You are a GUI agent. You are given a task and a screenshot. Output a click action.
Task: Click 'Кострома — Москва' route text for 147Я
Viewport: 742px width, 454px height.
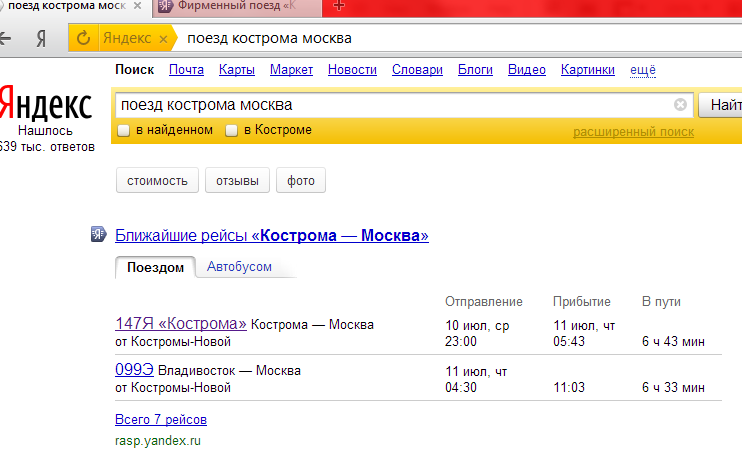[x=312, y=324]
